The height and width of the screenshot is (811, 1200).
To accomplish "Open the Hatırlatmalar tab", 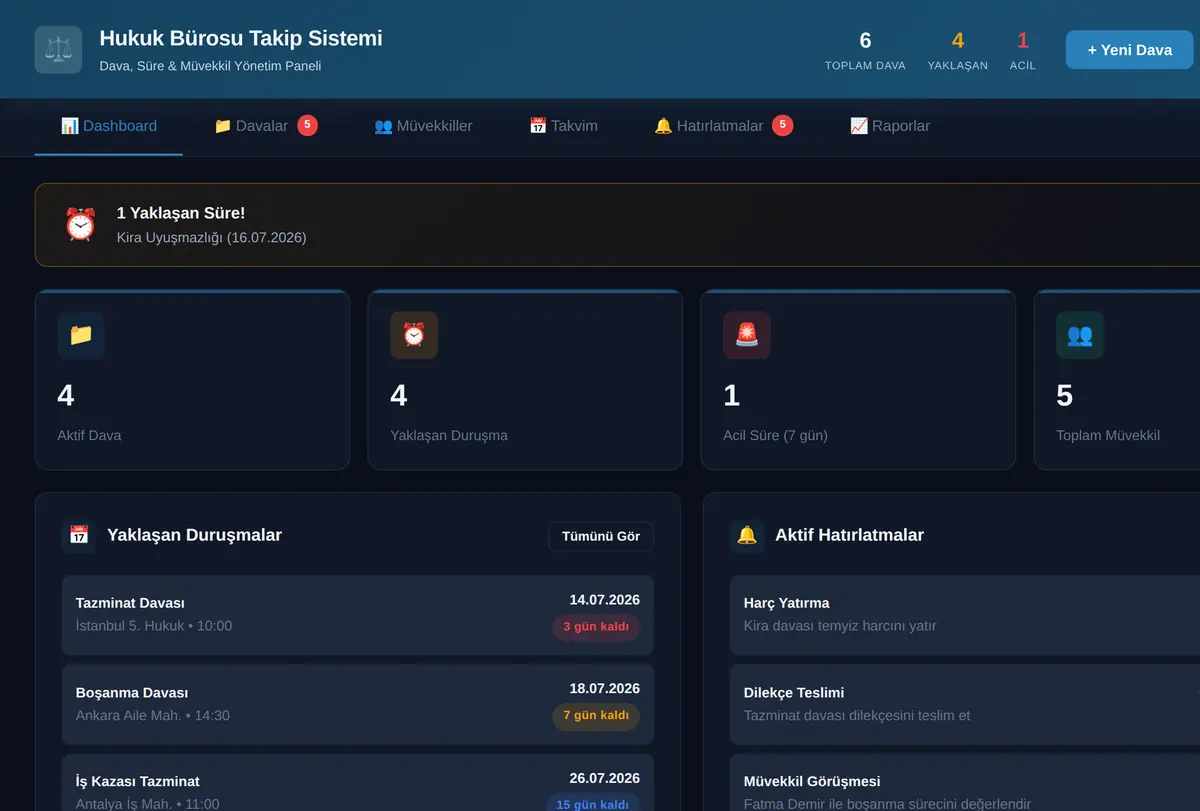I will [x=723, y=126].
